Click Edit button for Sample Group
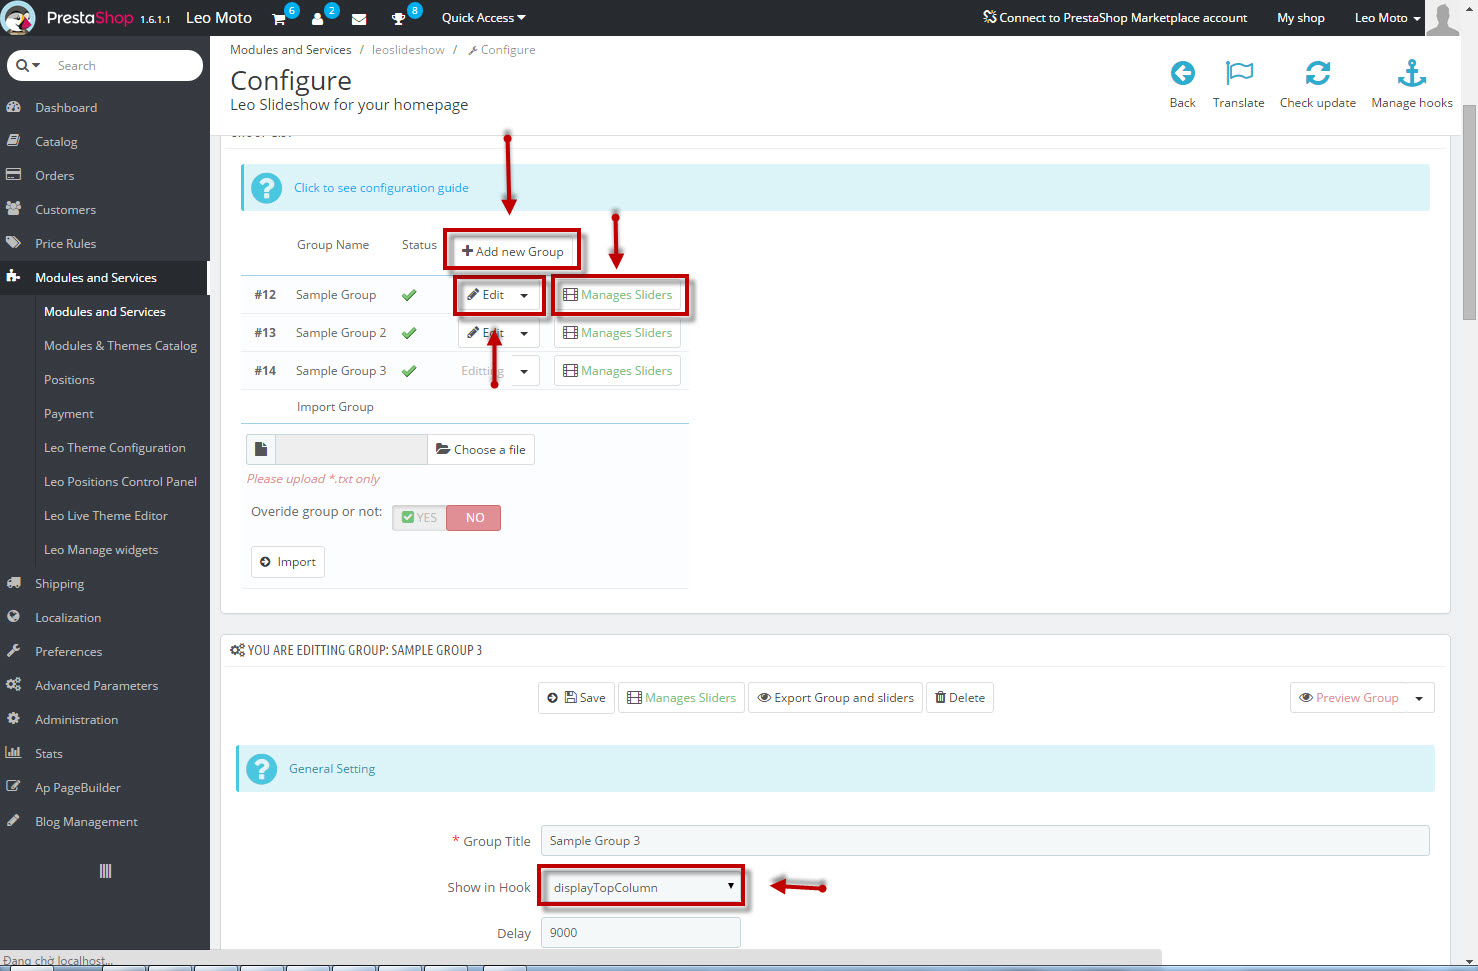 pyautogui.click(x=486, y=295)
